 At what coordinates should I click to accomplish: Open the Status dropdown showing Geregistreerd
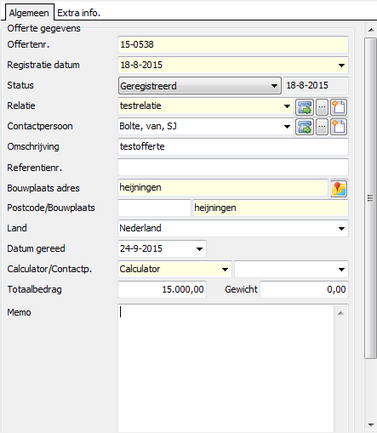point(200,86)
